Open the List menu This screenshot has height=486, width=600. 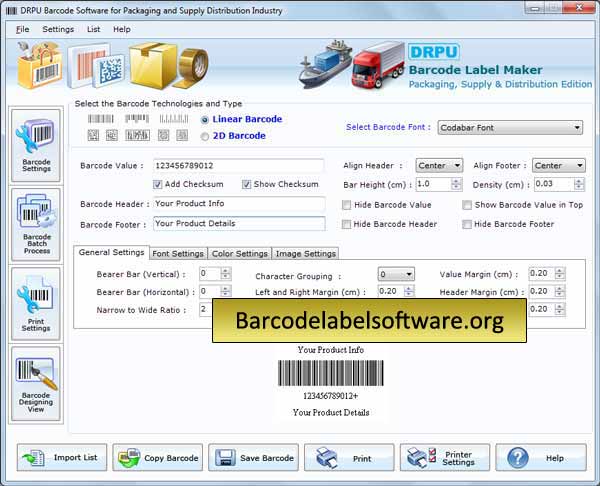(93, 29)
